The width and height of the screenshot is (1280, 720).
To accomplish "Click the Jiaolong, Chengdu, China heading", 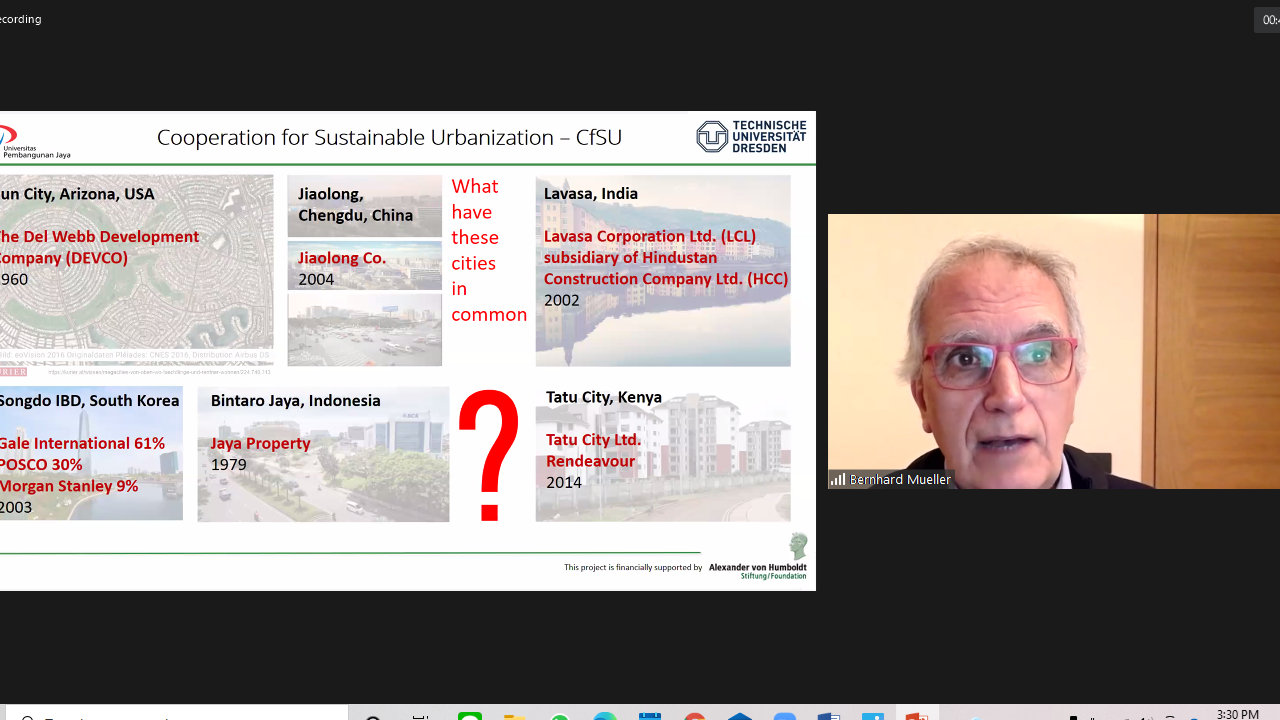I will [355, 204].
